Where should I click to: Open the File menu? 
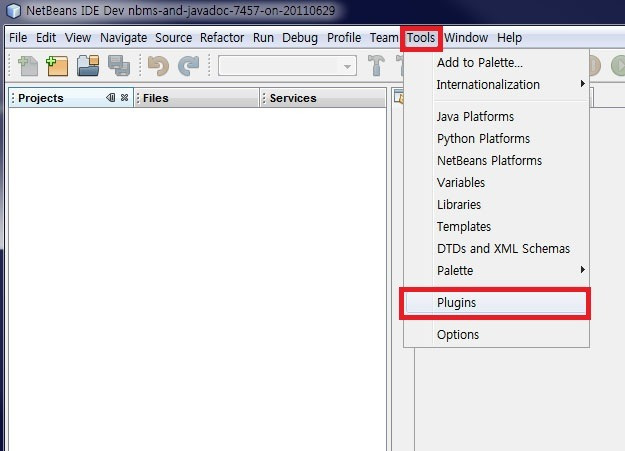[x=18, y=38]
